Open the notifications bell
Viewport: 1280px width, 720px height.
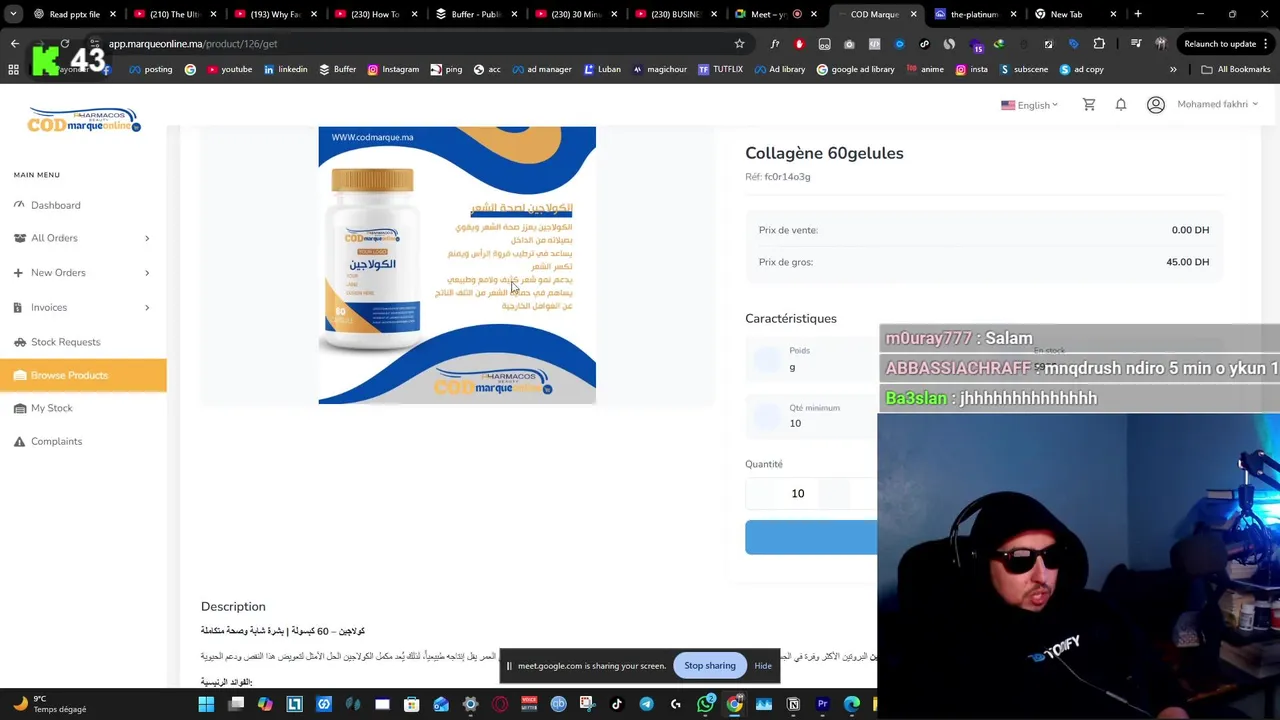point(1121,104)
